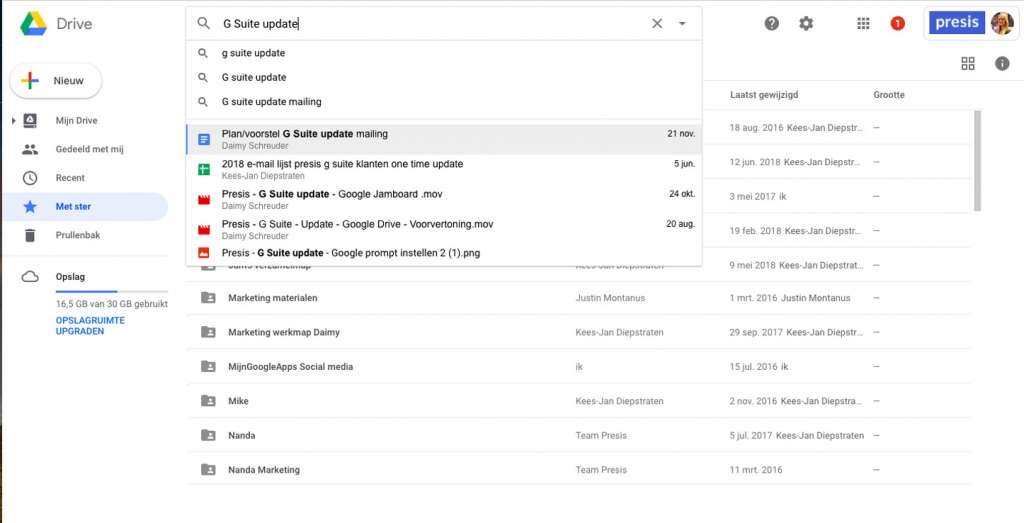Open the Marketing materialen folder
Image resolution: width=1024 pixels, height=523 pixels.
pyautogui.click(x=272, y=298)
